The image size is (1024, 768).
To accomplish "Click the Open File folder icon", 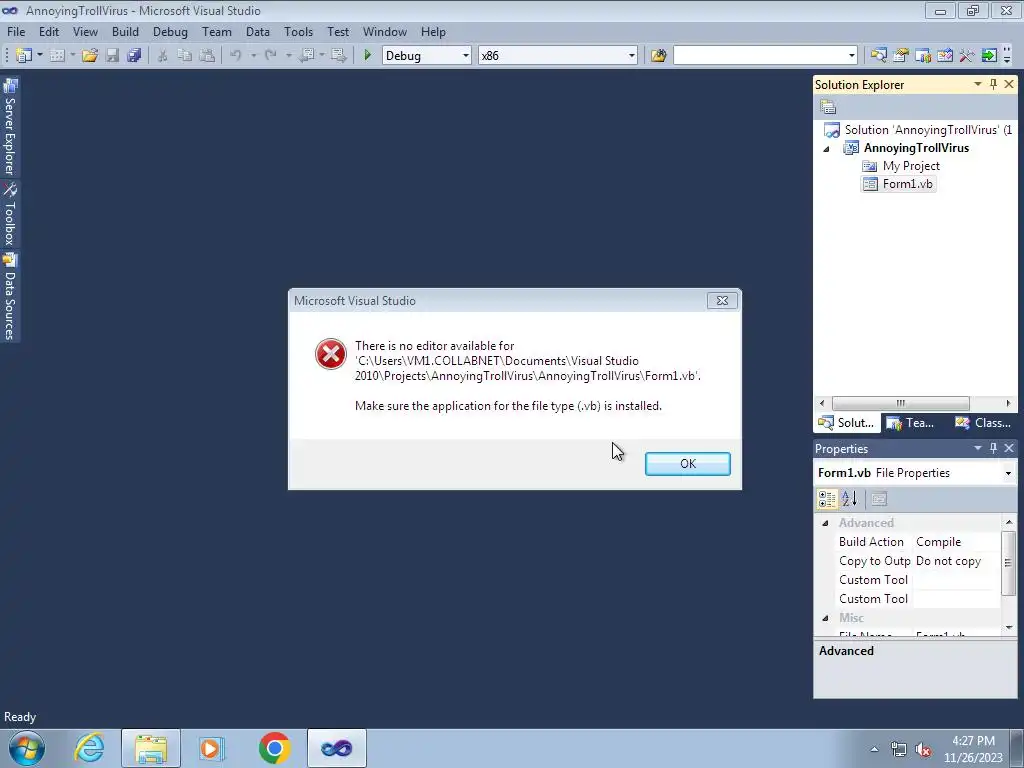I will [90, 56].
